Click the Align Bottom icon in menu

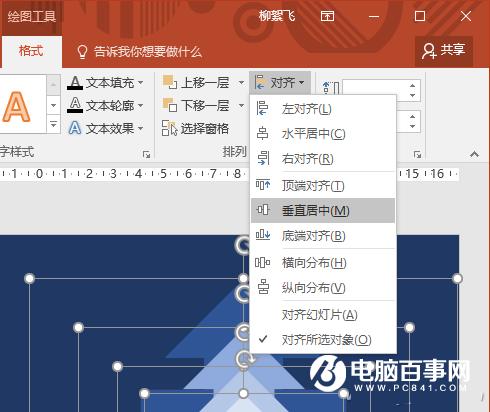263,235
